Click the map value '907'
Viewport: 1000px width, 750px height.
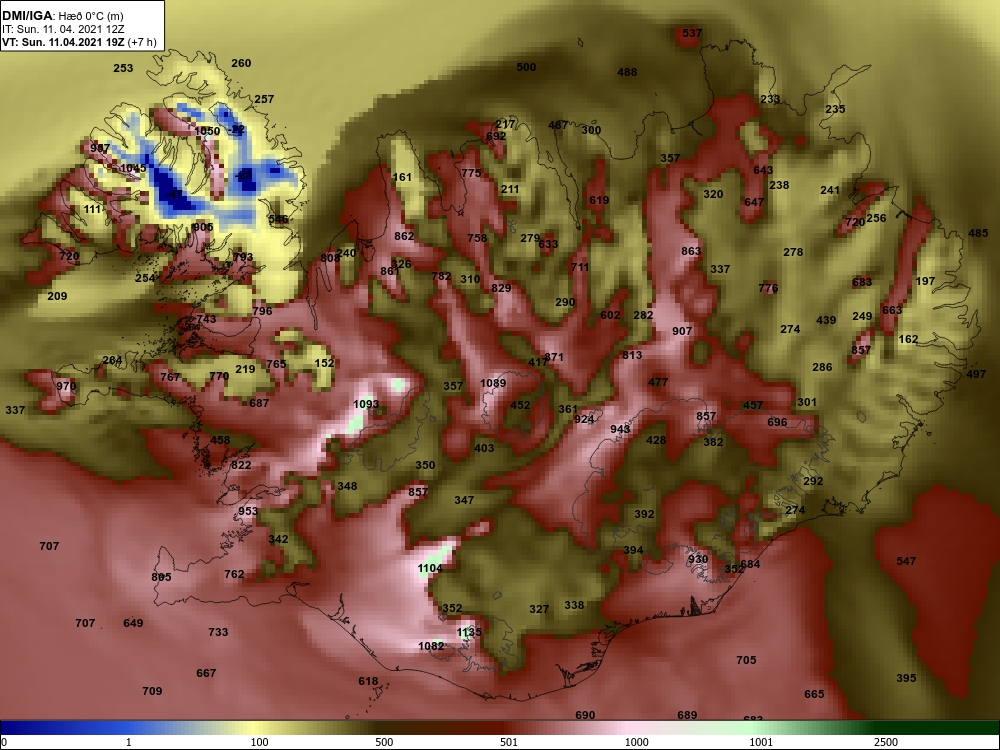point(682,331)
